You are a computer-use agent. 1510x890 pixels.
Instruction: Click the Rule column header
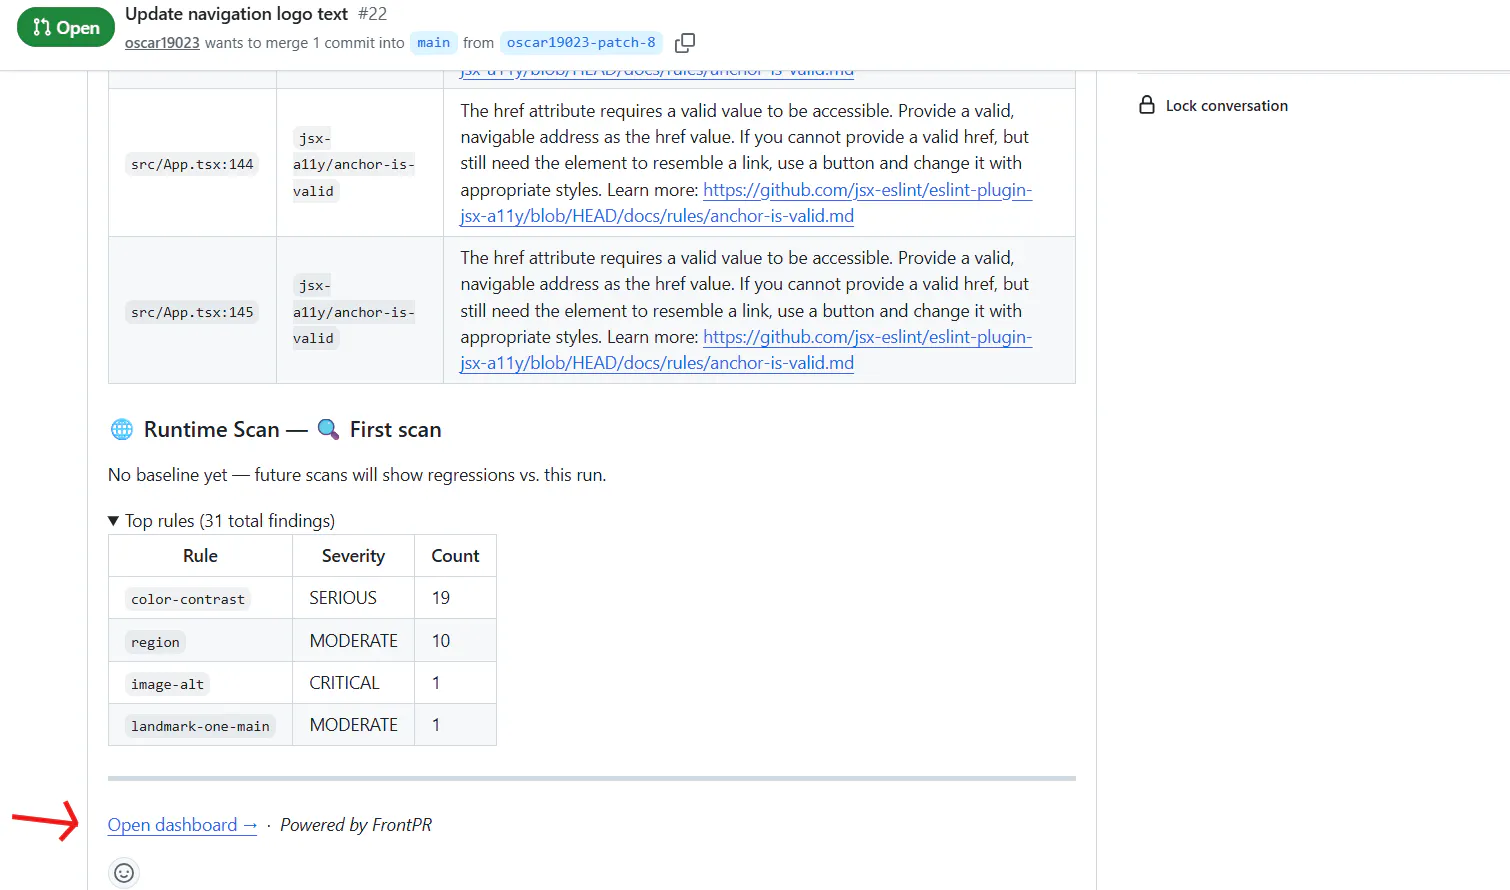point(200,556)
